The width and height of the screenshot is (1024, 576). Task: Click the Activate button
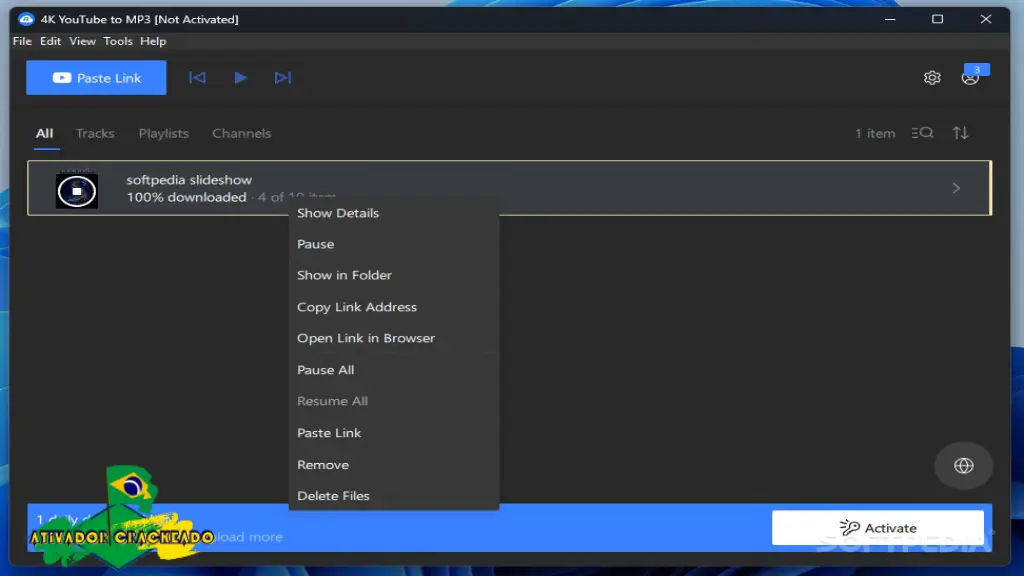point(878,528)
